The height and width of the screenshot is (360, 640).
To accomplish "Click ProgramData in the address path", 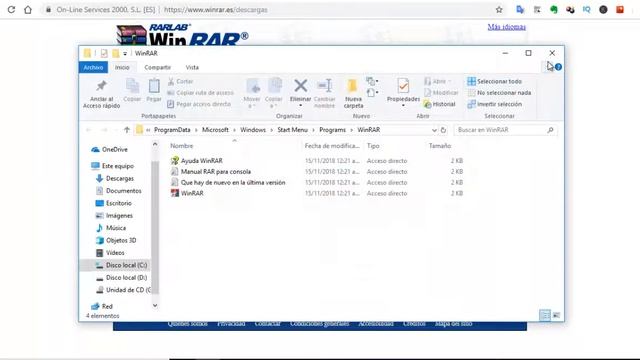I will pos(172,130).
